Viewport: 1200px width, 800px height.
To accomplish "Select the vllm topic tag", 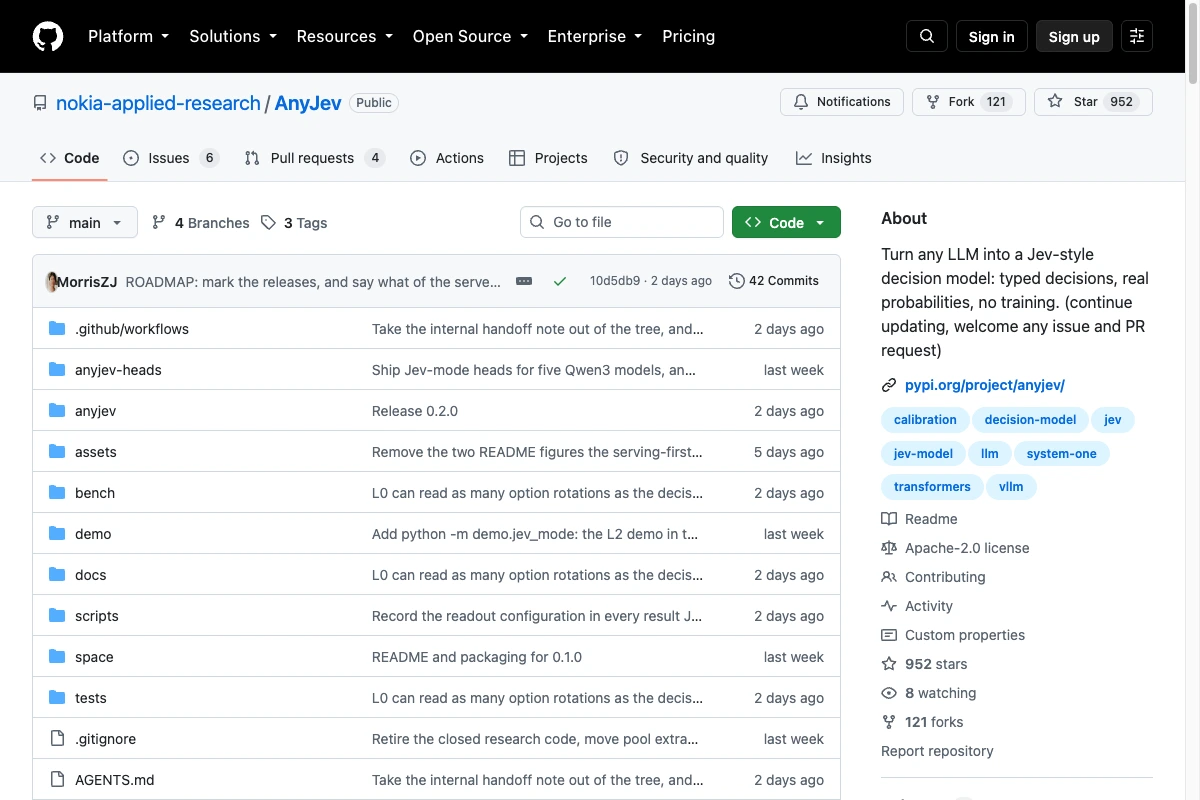I will pos(1011,487).
